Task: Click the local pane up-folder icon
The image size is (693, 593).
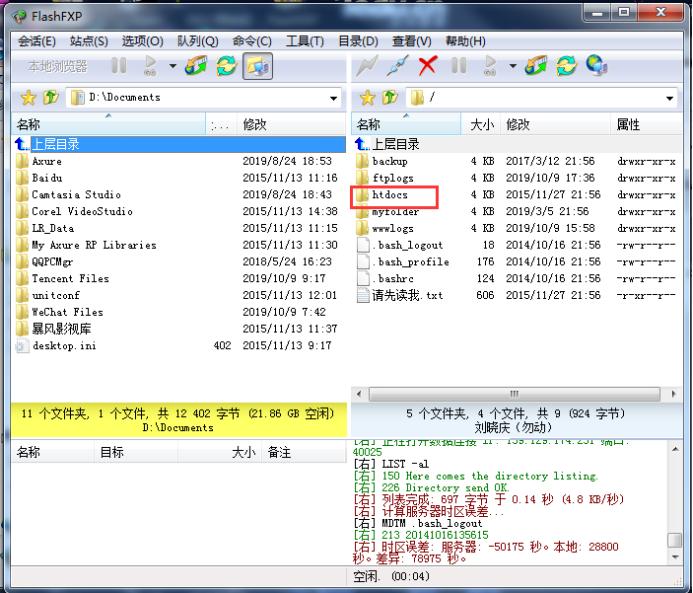Action: pyautogui.click(x=51, y=97)
